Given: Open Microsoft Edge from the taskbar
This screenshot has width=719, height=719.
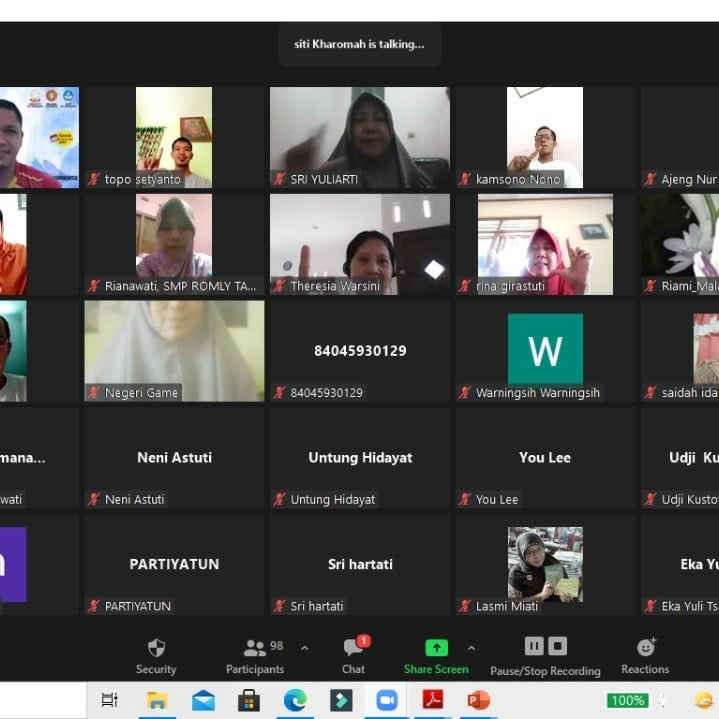Looking at the screenshot, I should (295, 700).
